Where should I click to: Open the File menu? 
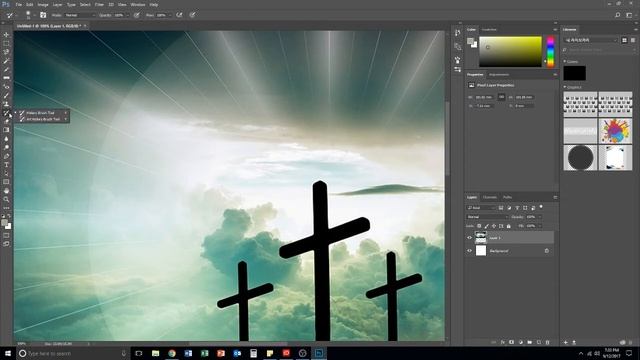click(19, 4)
